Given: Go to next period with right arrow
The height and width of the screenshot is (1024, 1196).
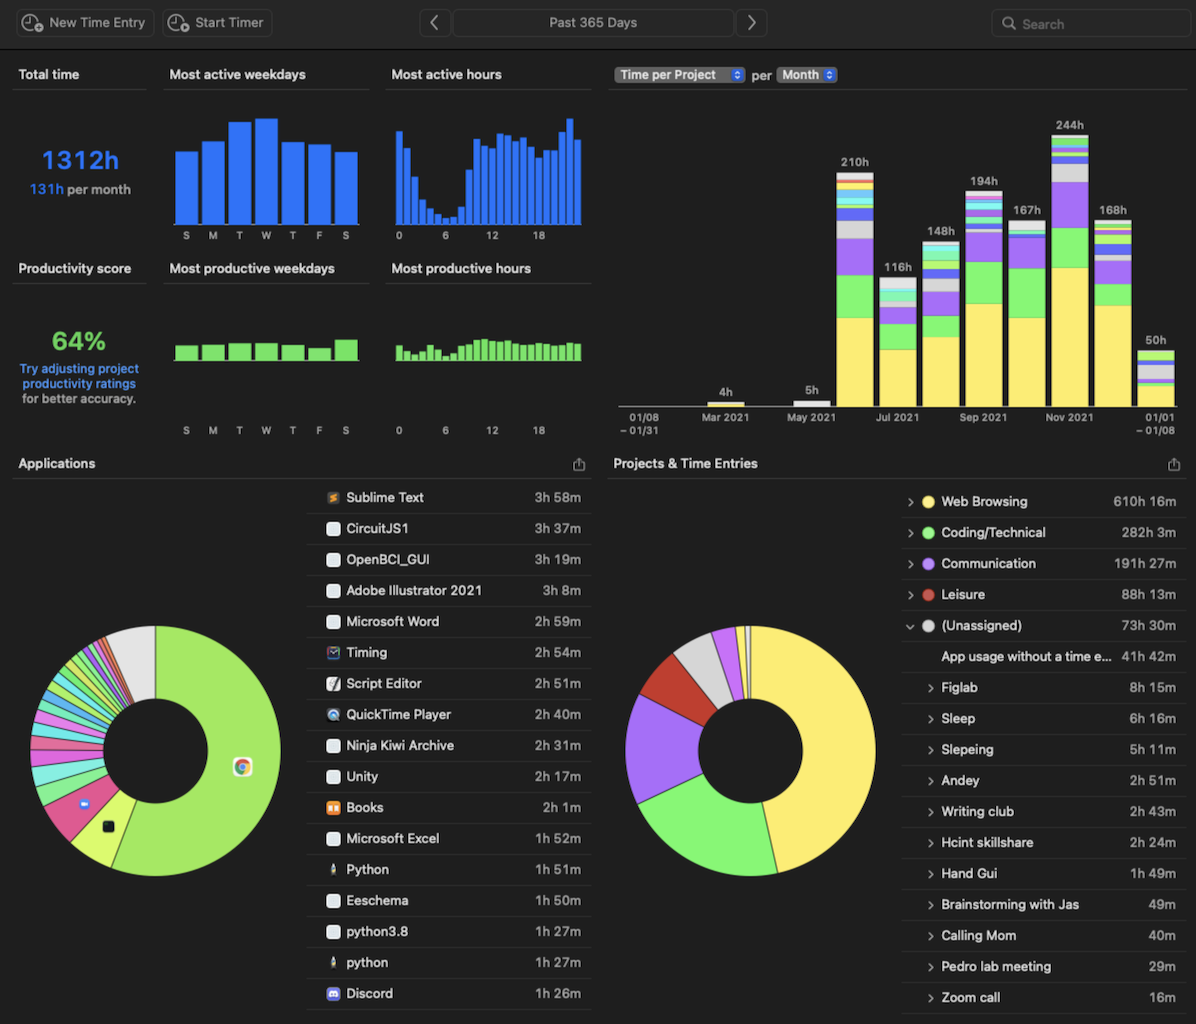Looking at the screenshot, I should click(751, 23).
